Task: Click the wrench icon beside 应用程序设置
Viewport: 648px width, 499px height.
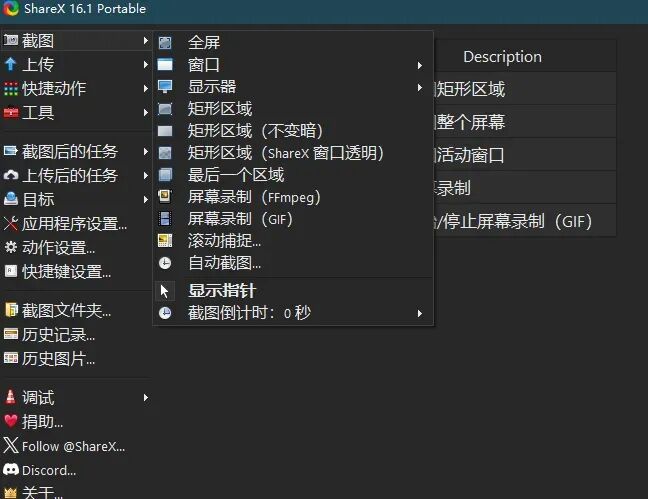Action: coord(11,223)
